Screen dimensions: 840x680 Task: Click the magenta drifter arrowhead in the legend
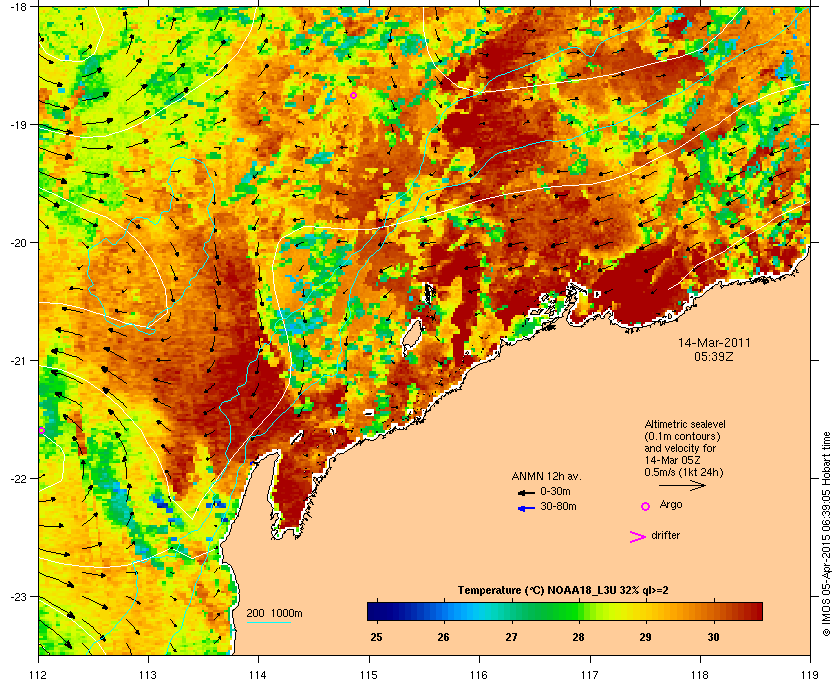638,537
